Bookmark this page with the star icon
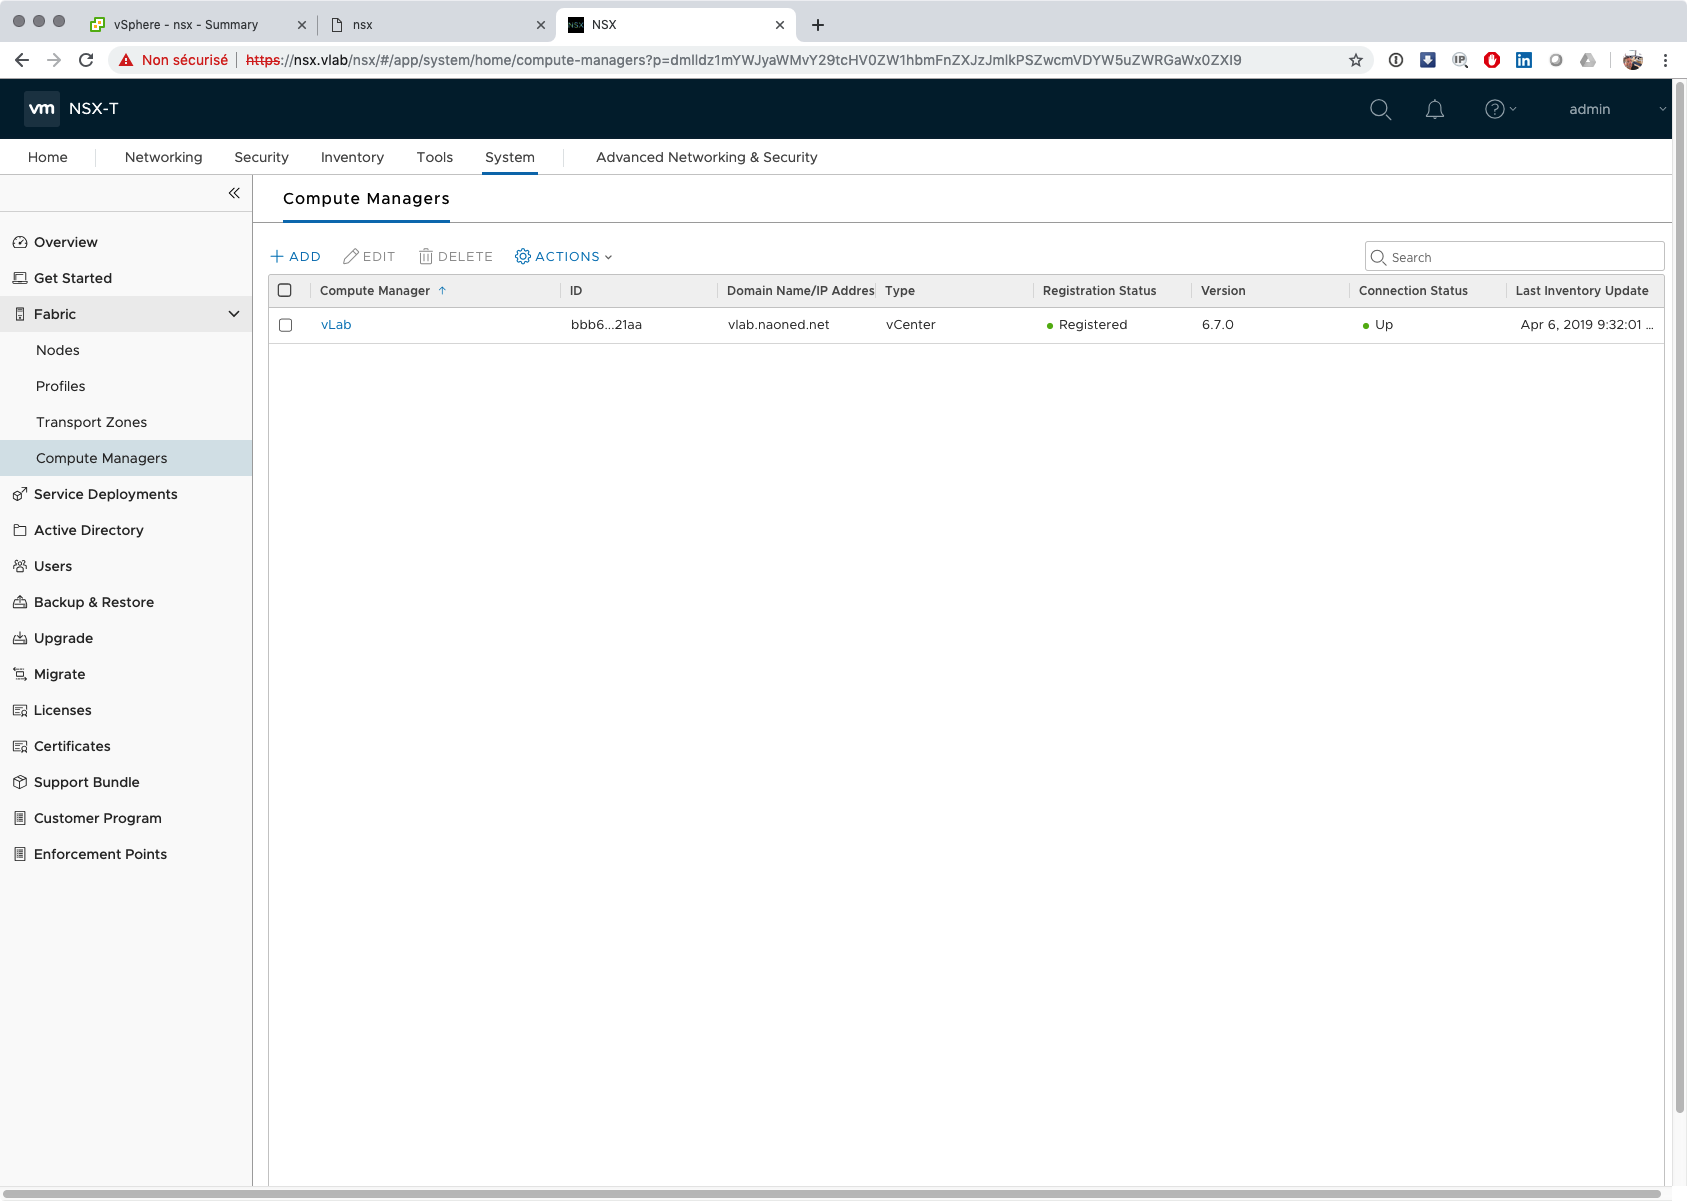The height and width of the screenshot is (1201, 1687). pyautogui.click(x=1356, y=60)
